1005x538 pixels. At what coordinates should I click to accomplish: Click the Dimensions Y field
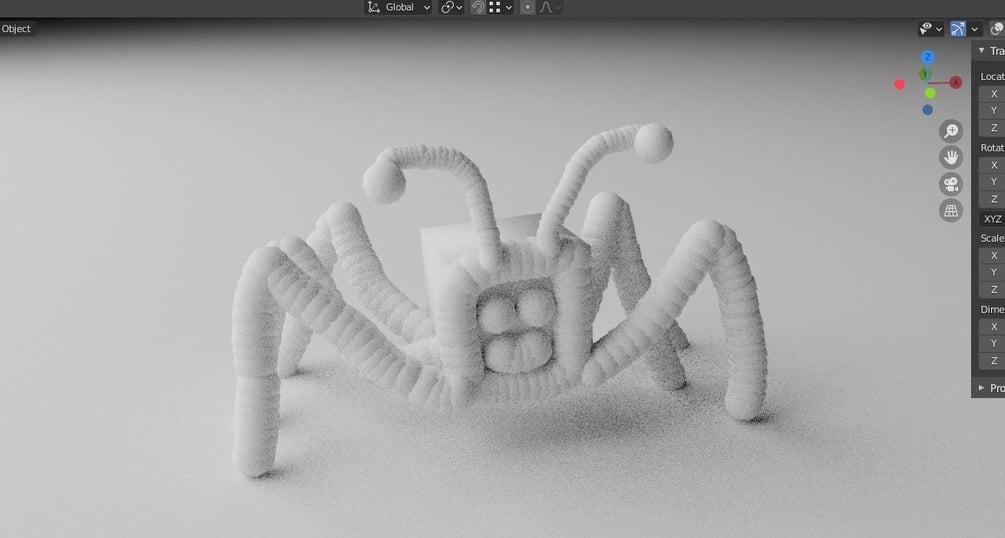992,343
